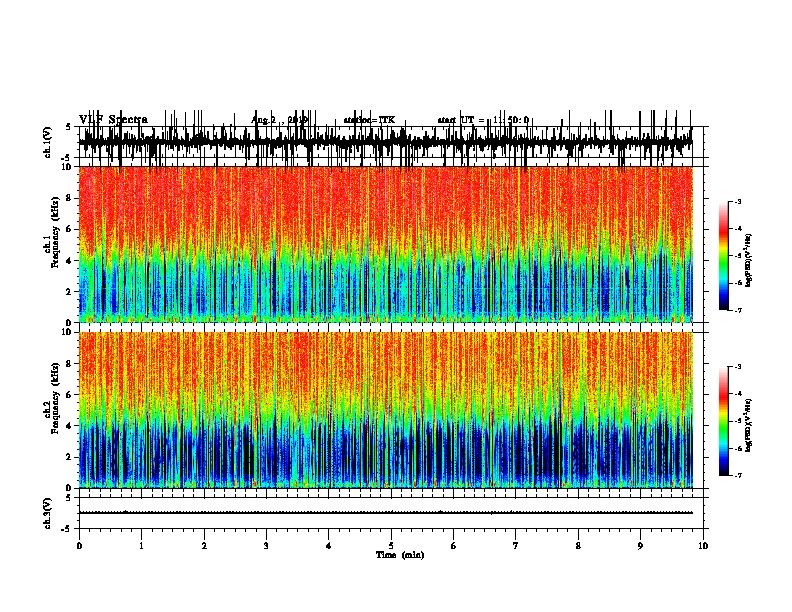Click the '-3' label on the ch.2 color bar

(x=738, y=367)
